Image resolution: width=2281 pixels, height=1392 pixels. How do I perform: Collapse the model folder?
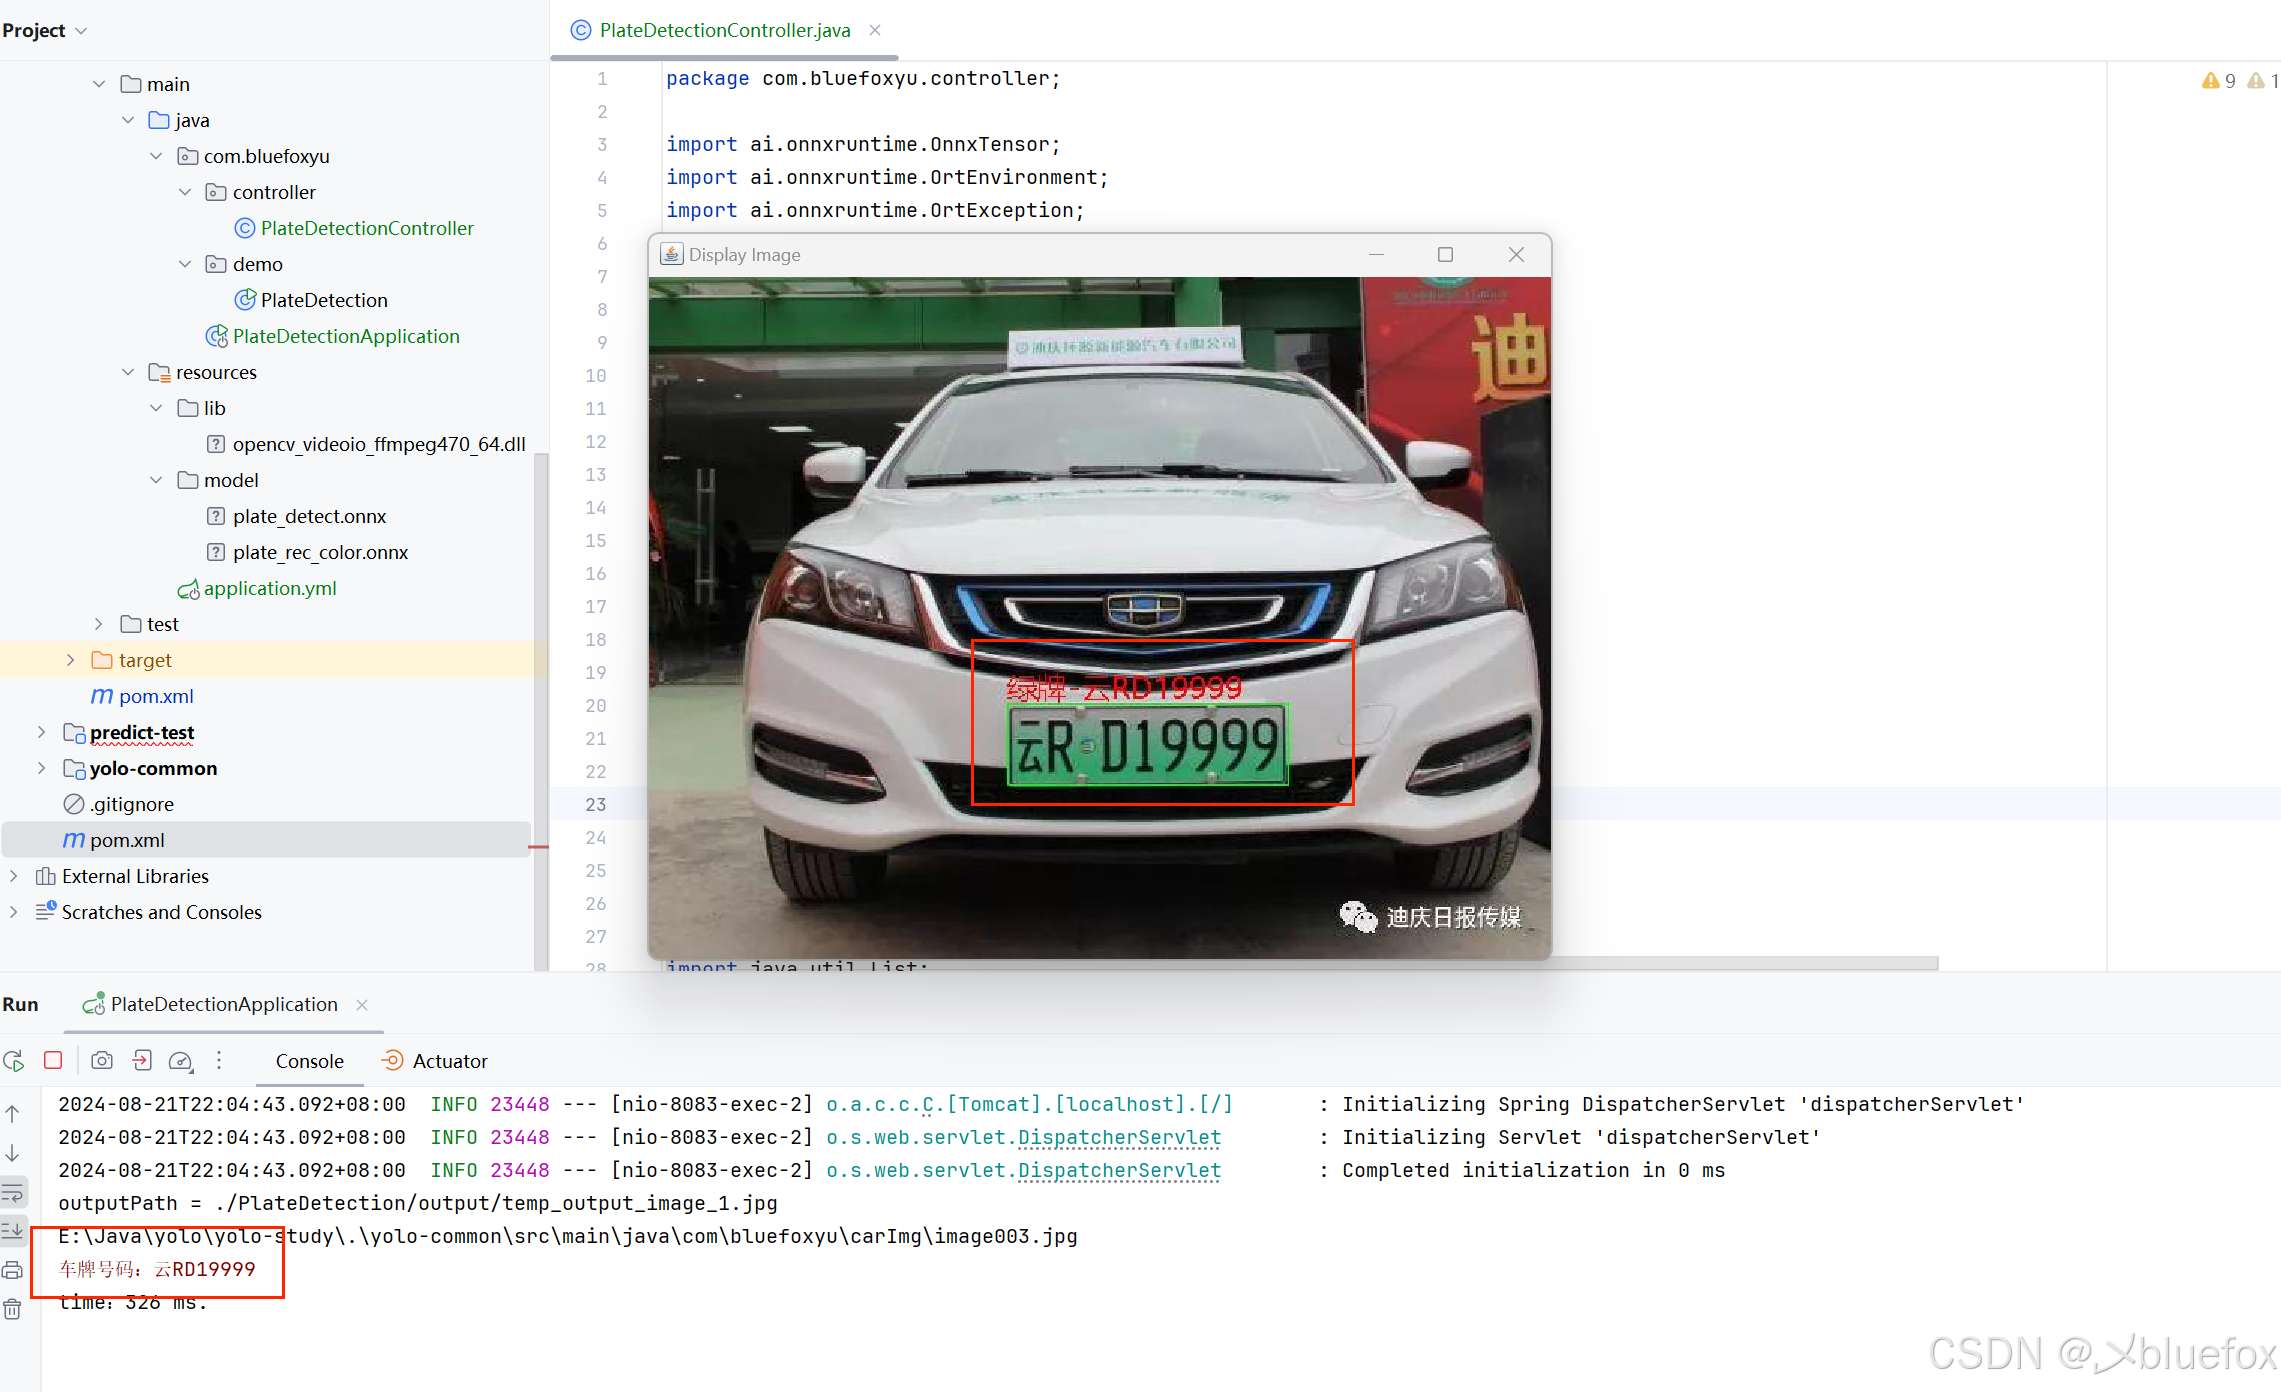pyautogui.click(x=156, y=480)
